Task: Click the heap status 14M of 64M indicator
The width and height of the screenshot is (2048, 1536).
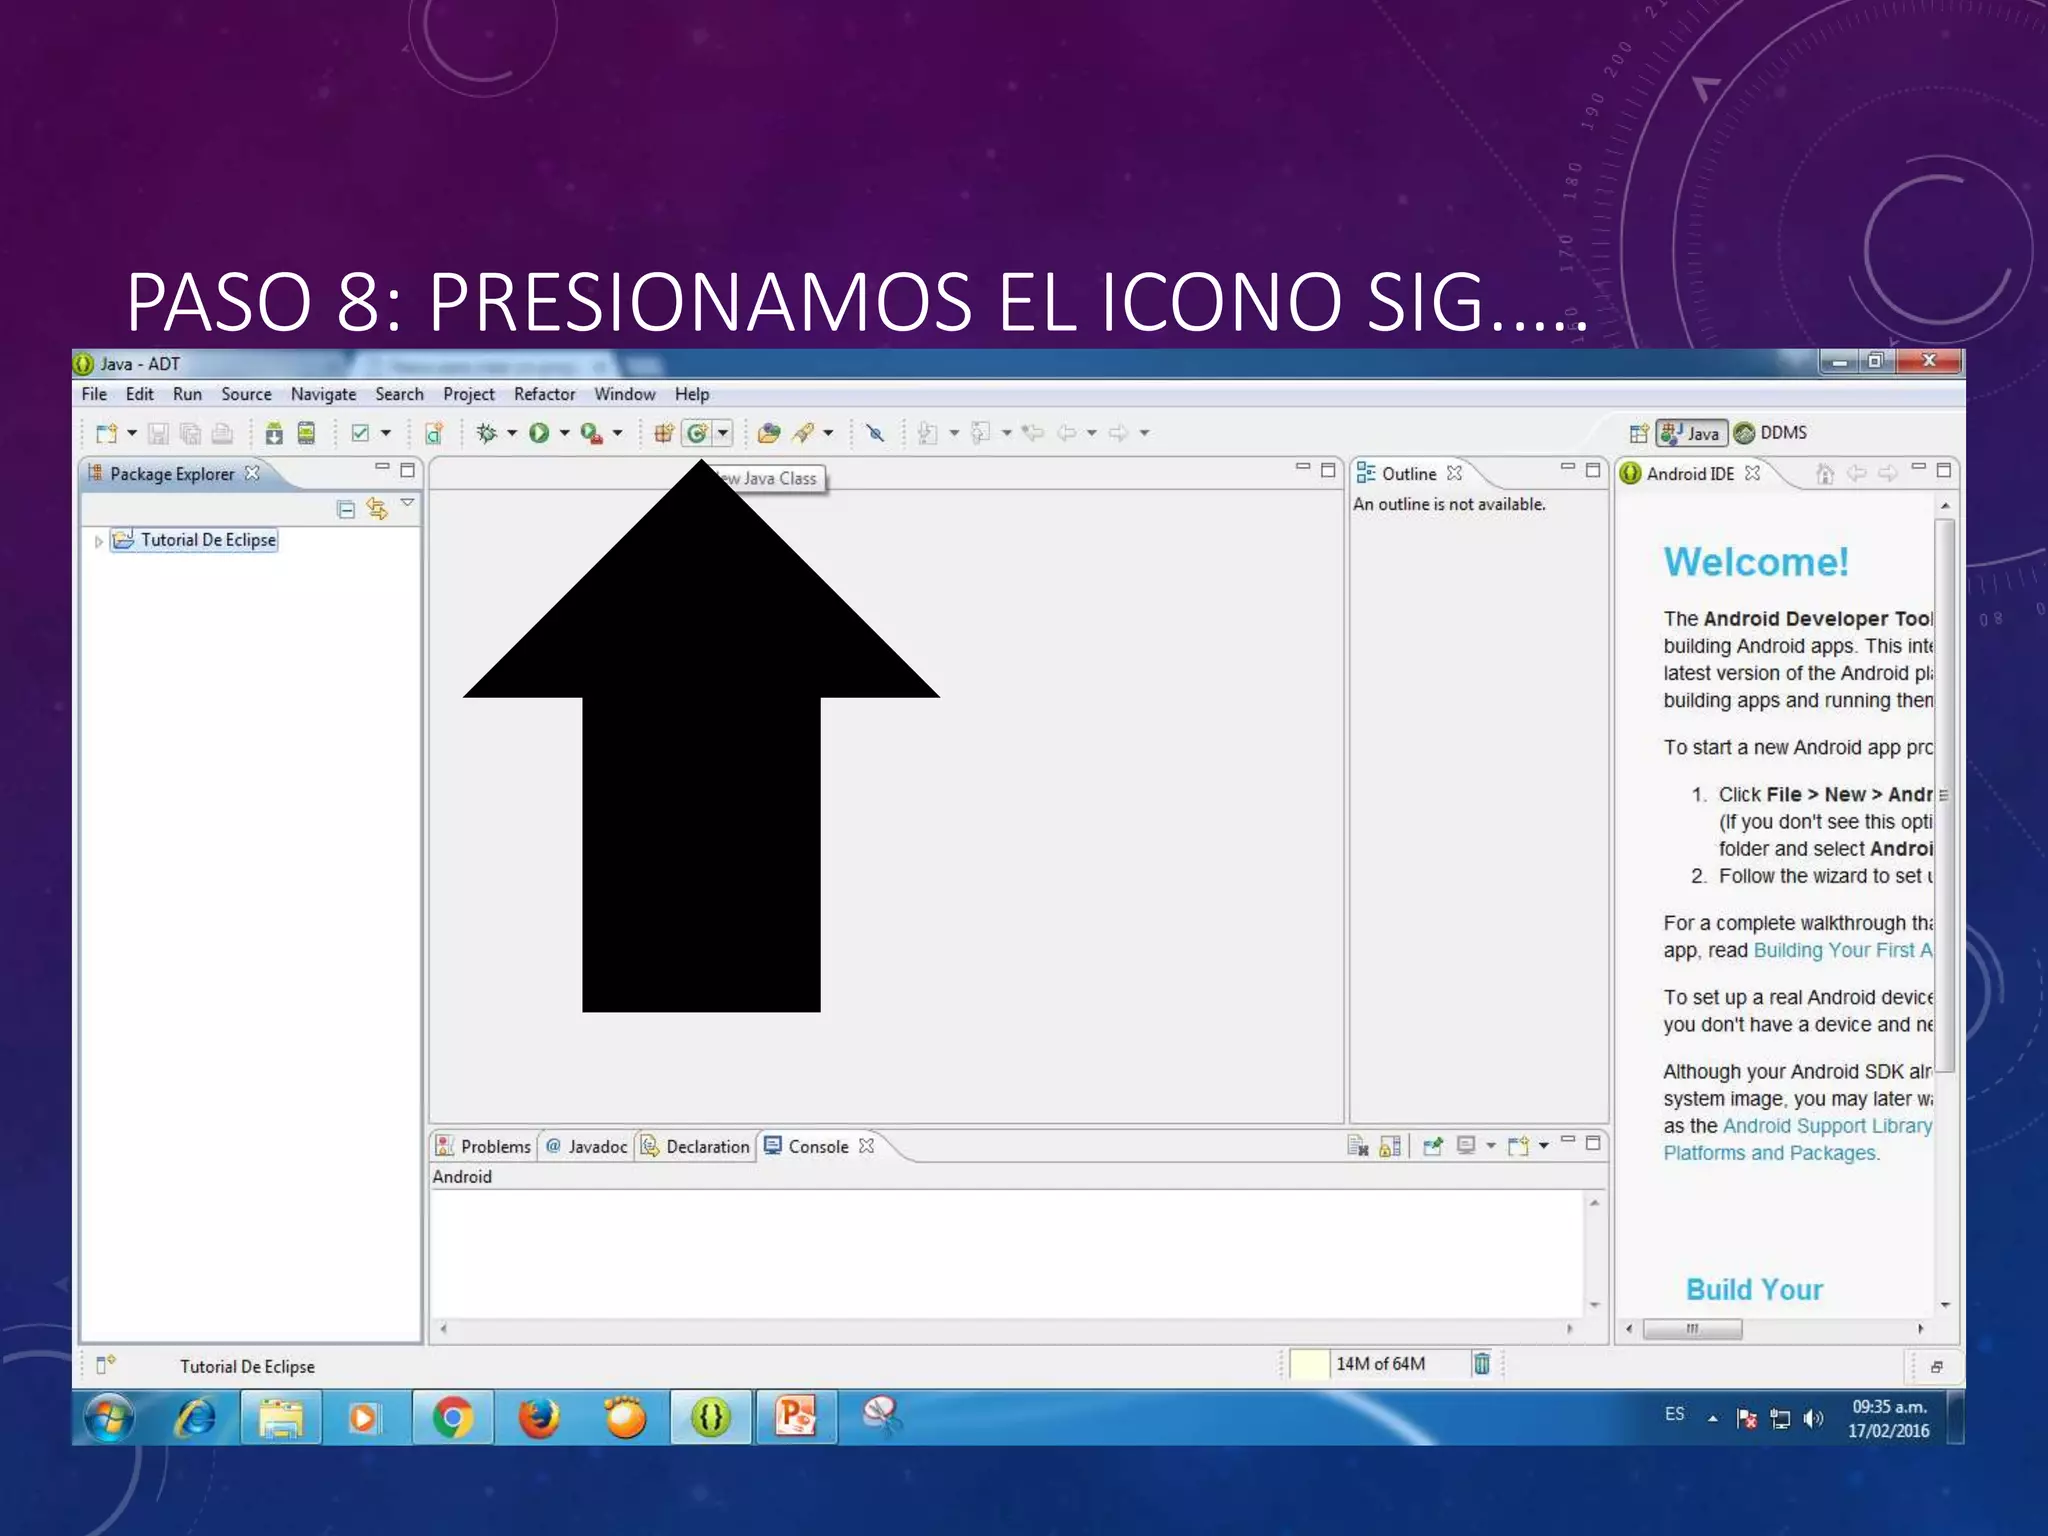Action: (x=1380, y=1364)
